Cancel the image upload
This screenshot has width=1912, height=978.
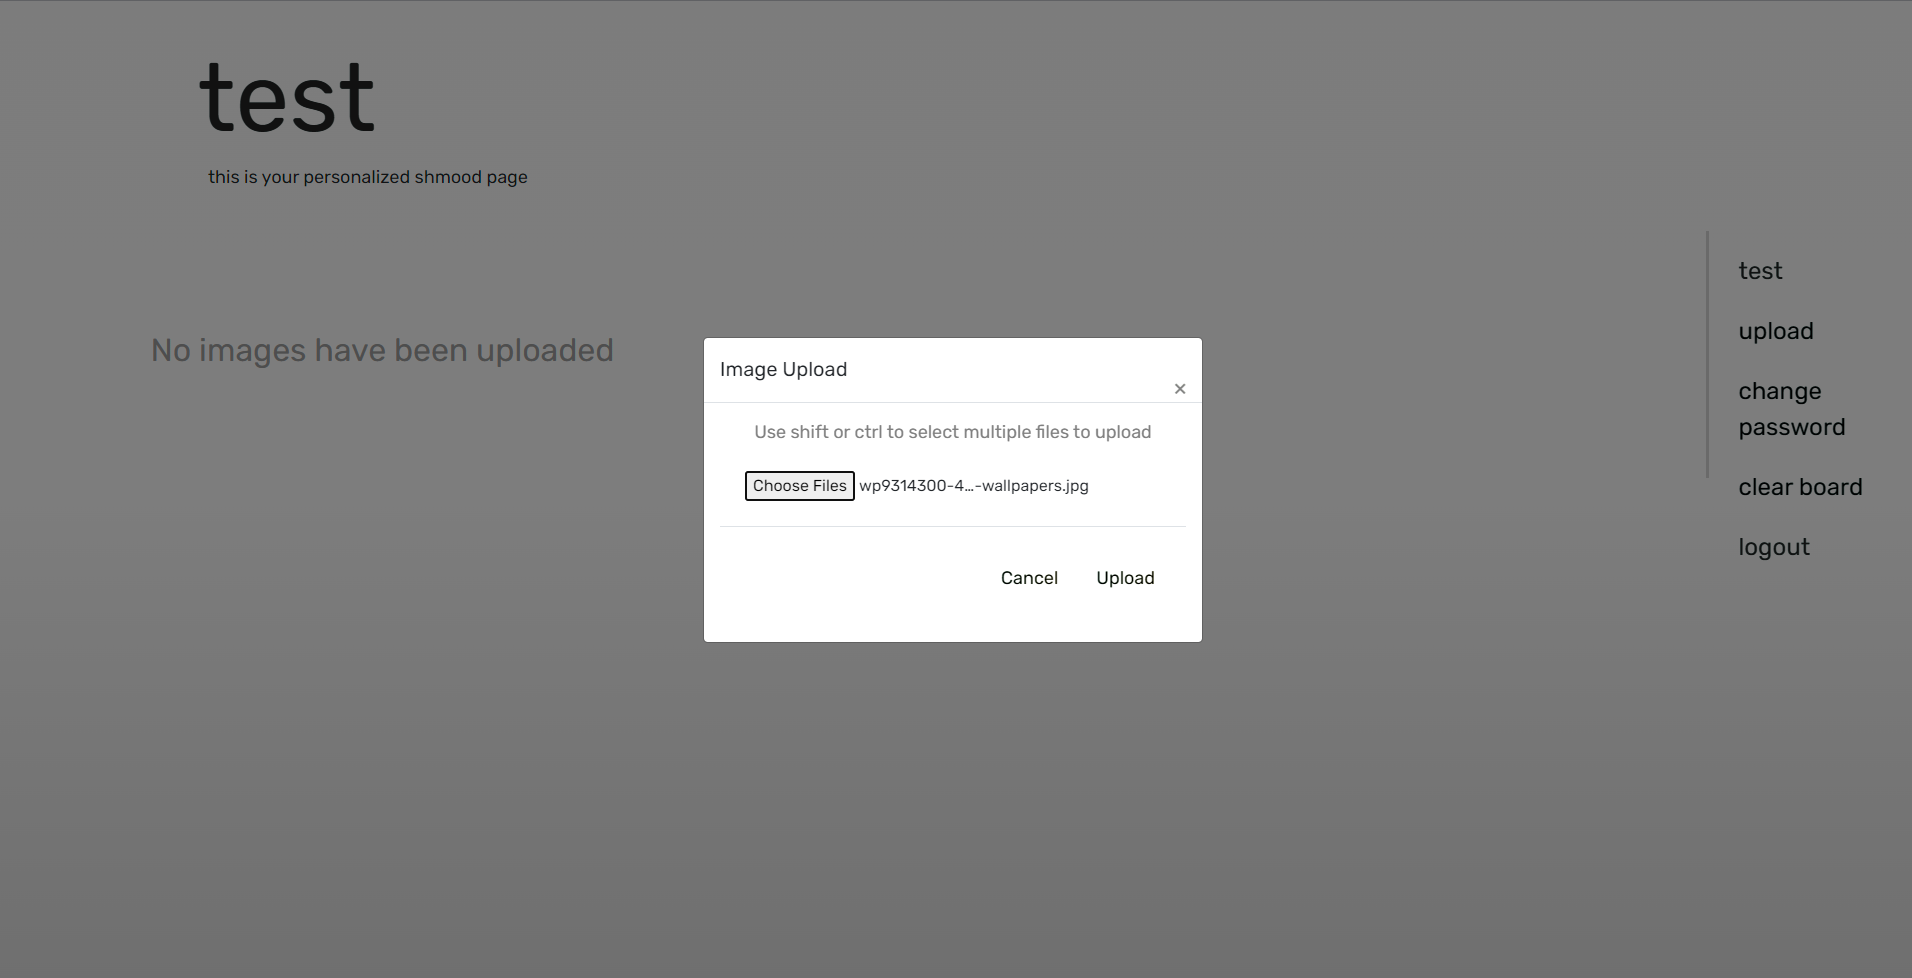tap(1029, 578)
